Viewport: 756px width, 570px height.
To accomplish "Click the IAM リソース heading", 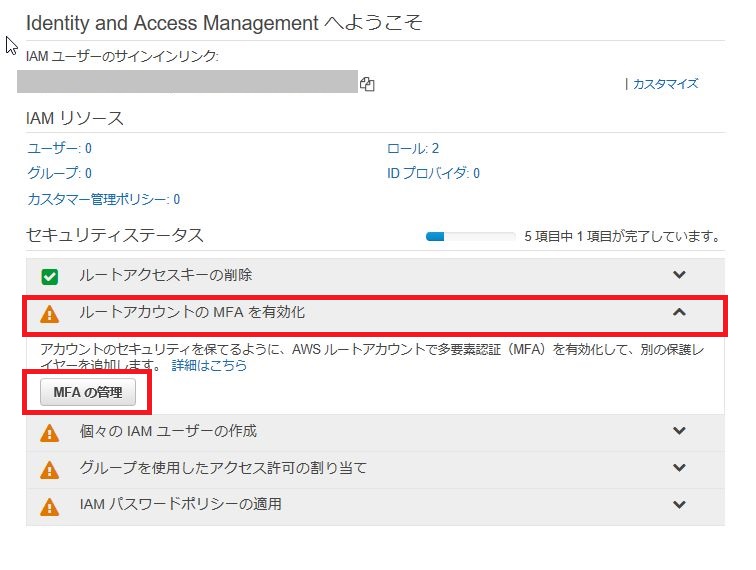I will point(75,118).
